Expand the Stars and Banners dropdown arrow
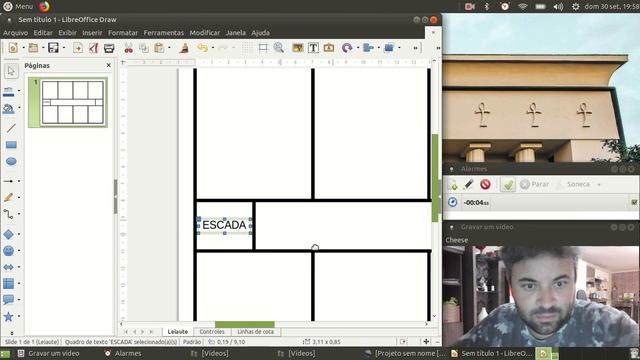Viewport: 640px width, 360px height. [x=19, y=316]
